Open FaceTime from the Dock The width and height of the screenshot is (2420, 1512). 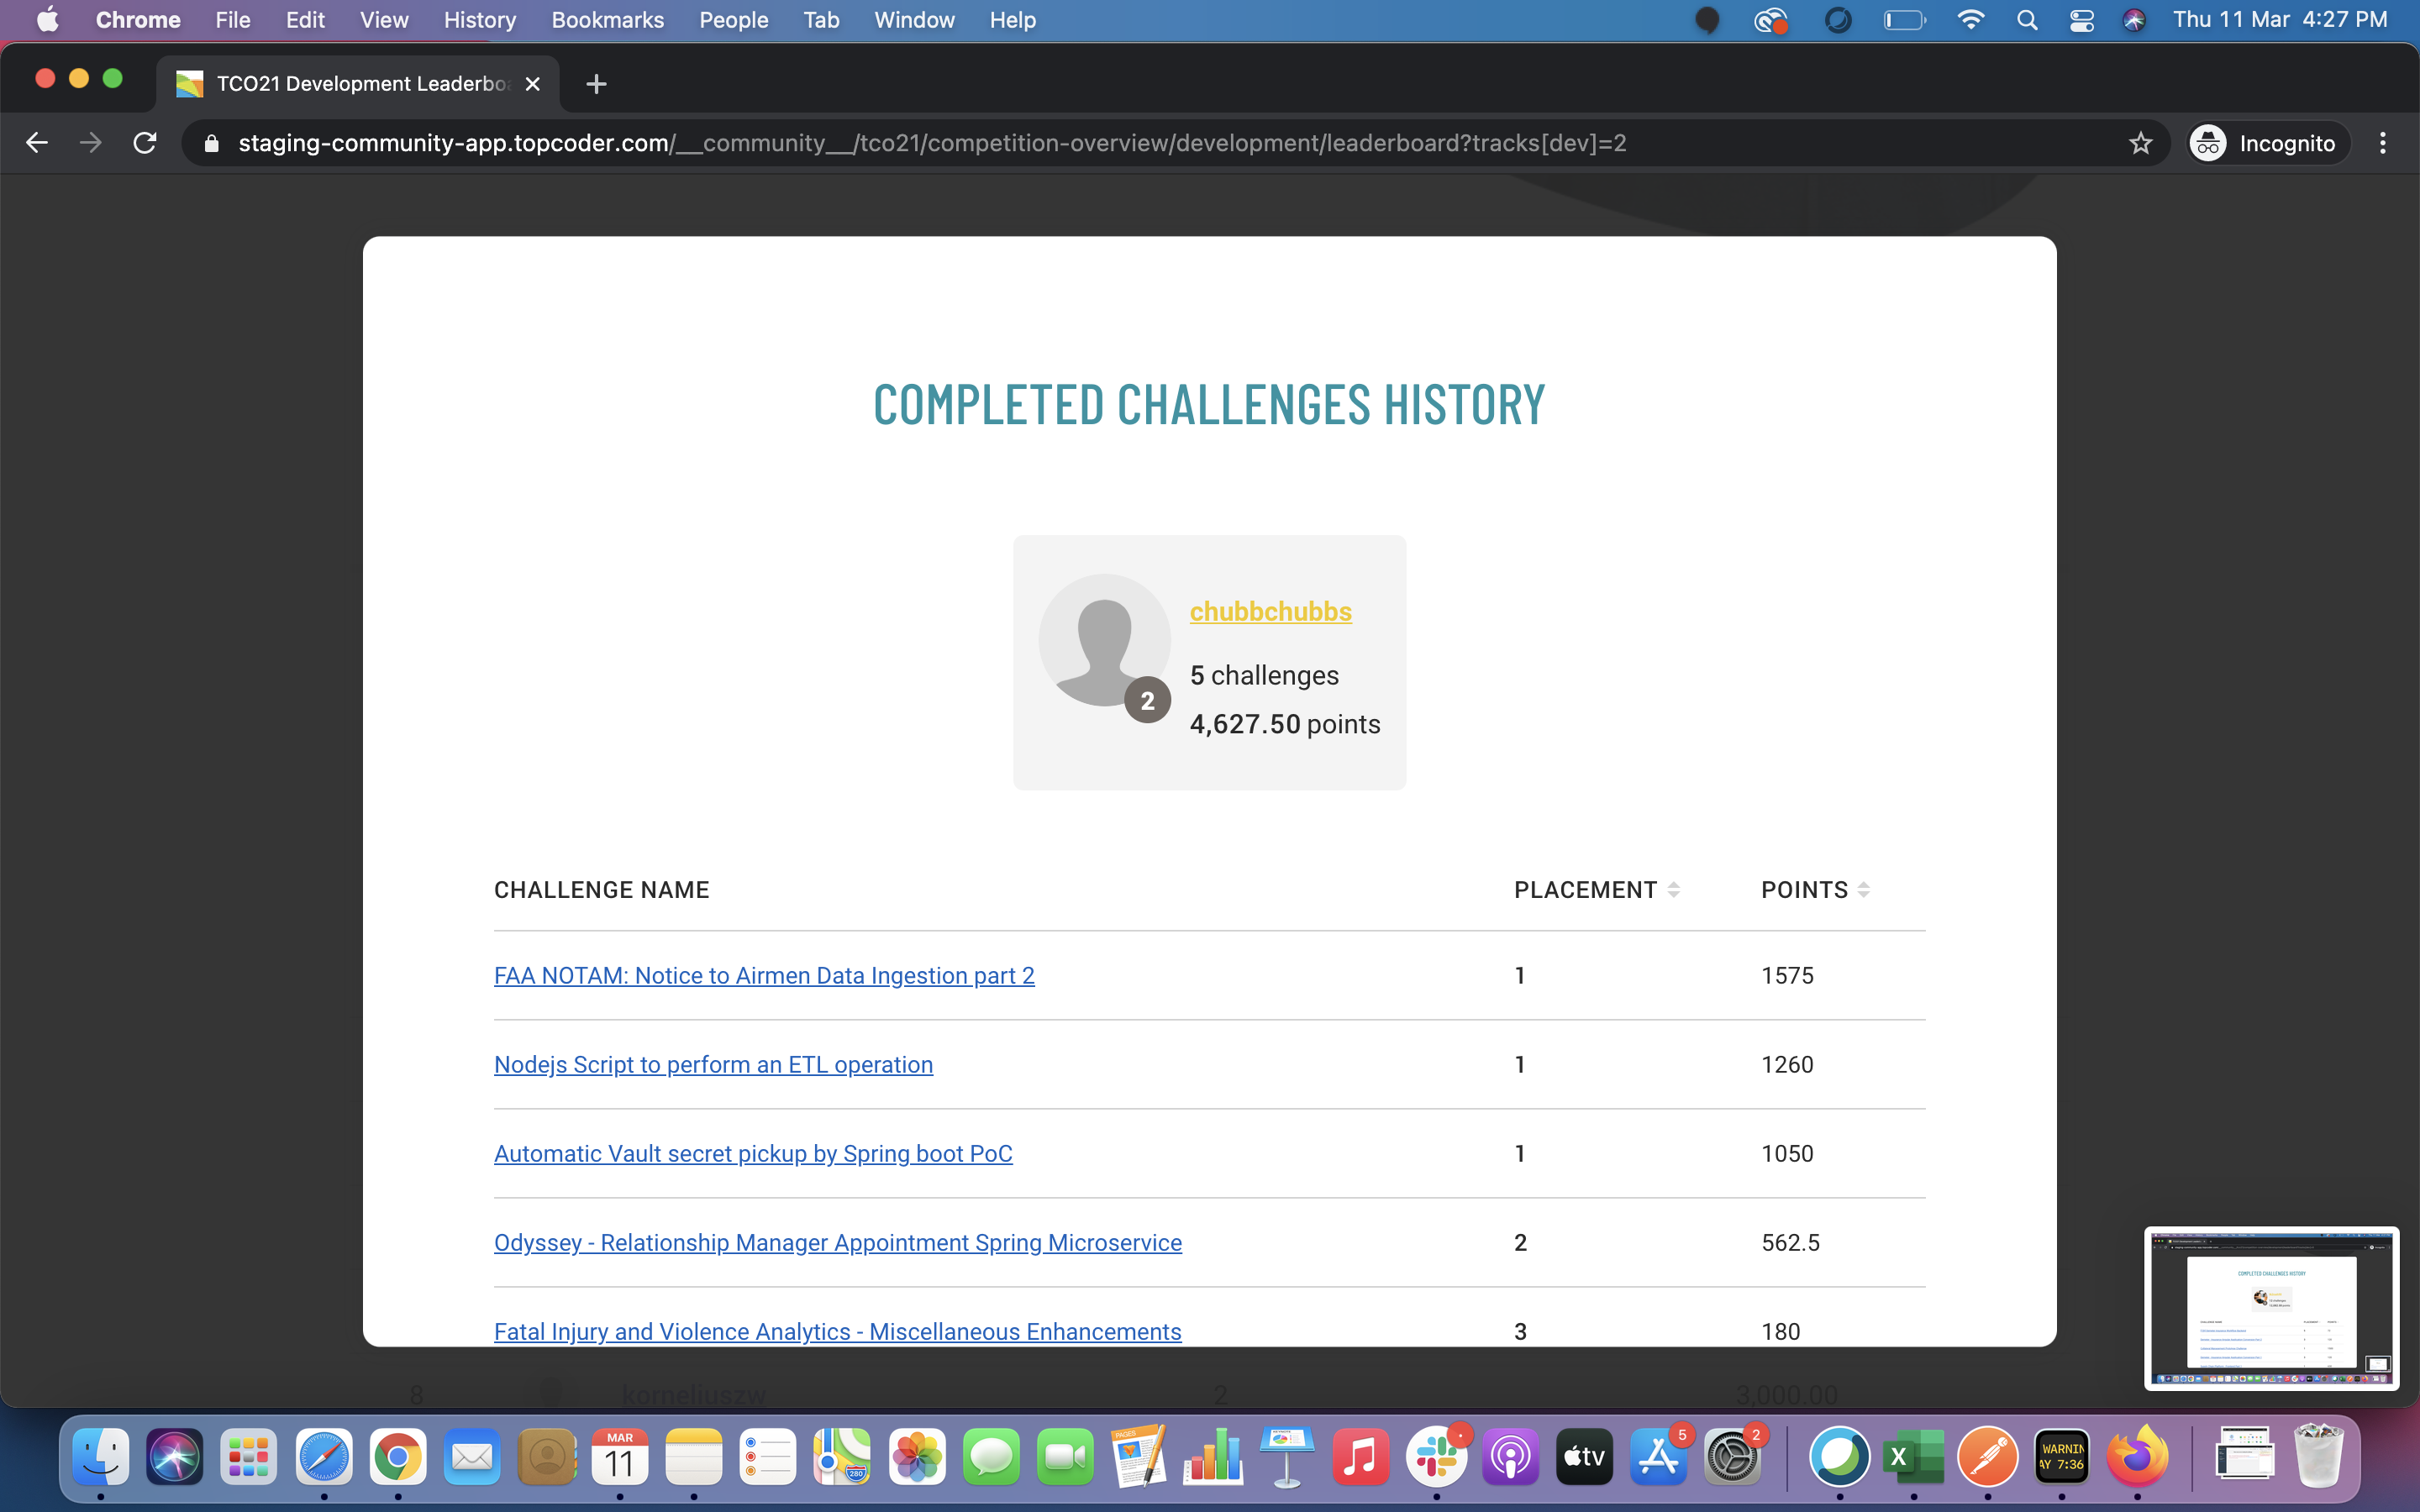point(1065,1457)
